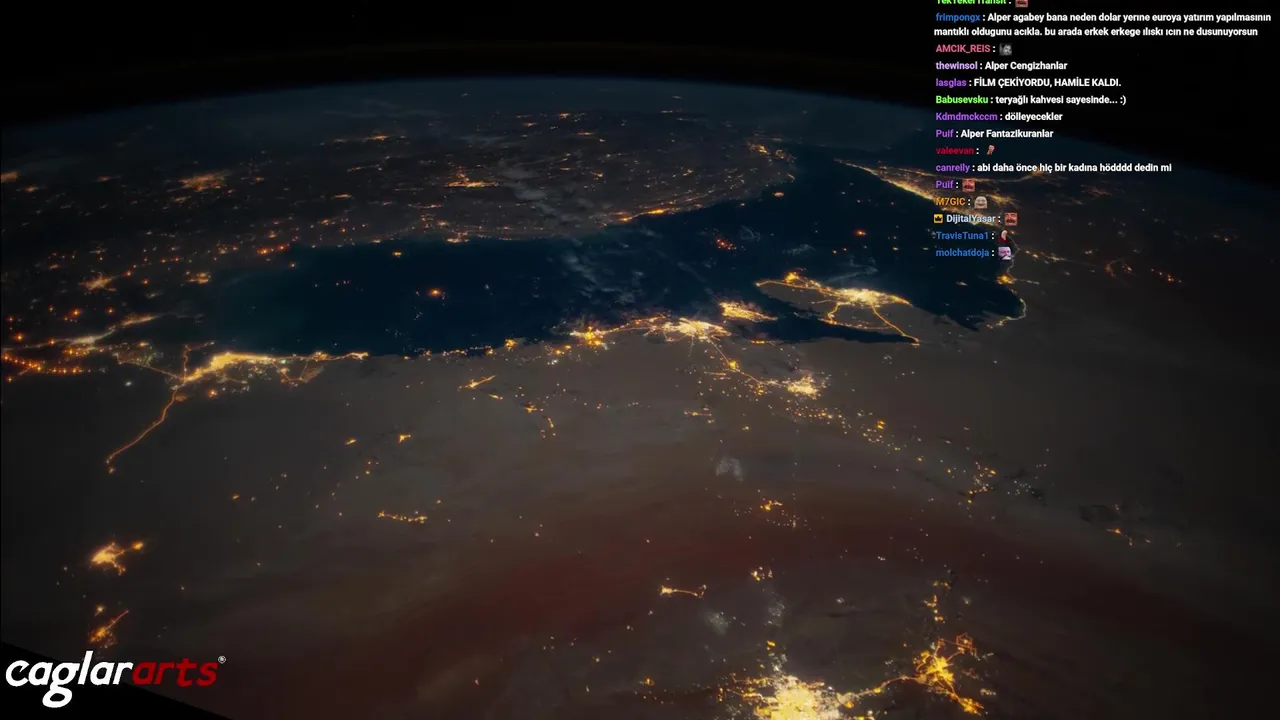Select the username DijitalYasar in chat
This screenshot has width=1280, height=720.
970,219
